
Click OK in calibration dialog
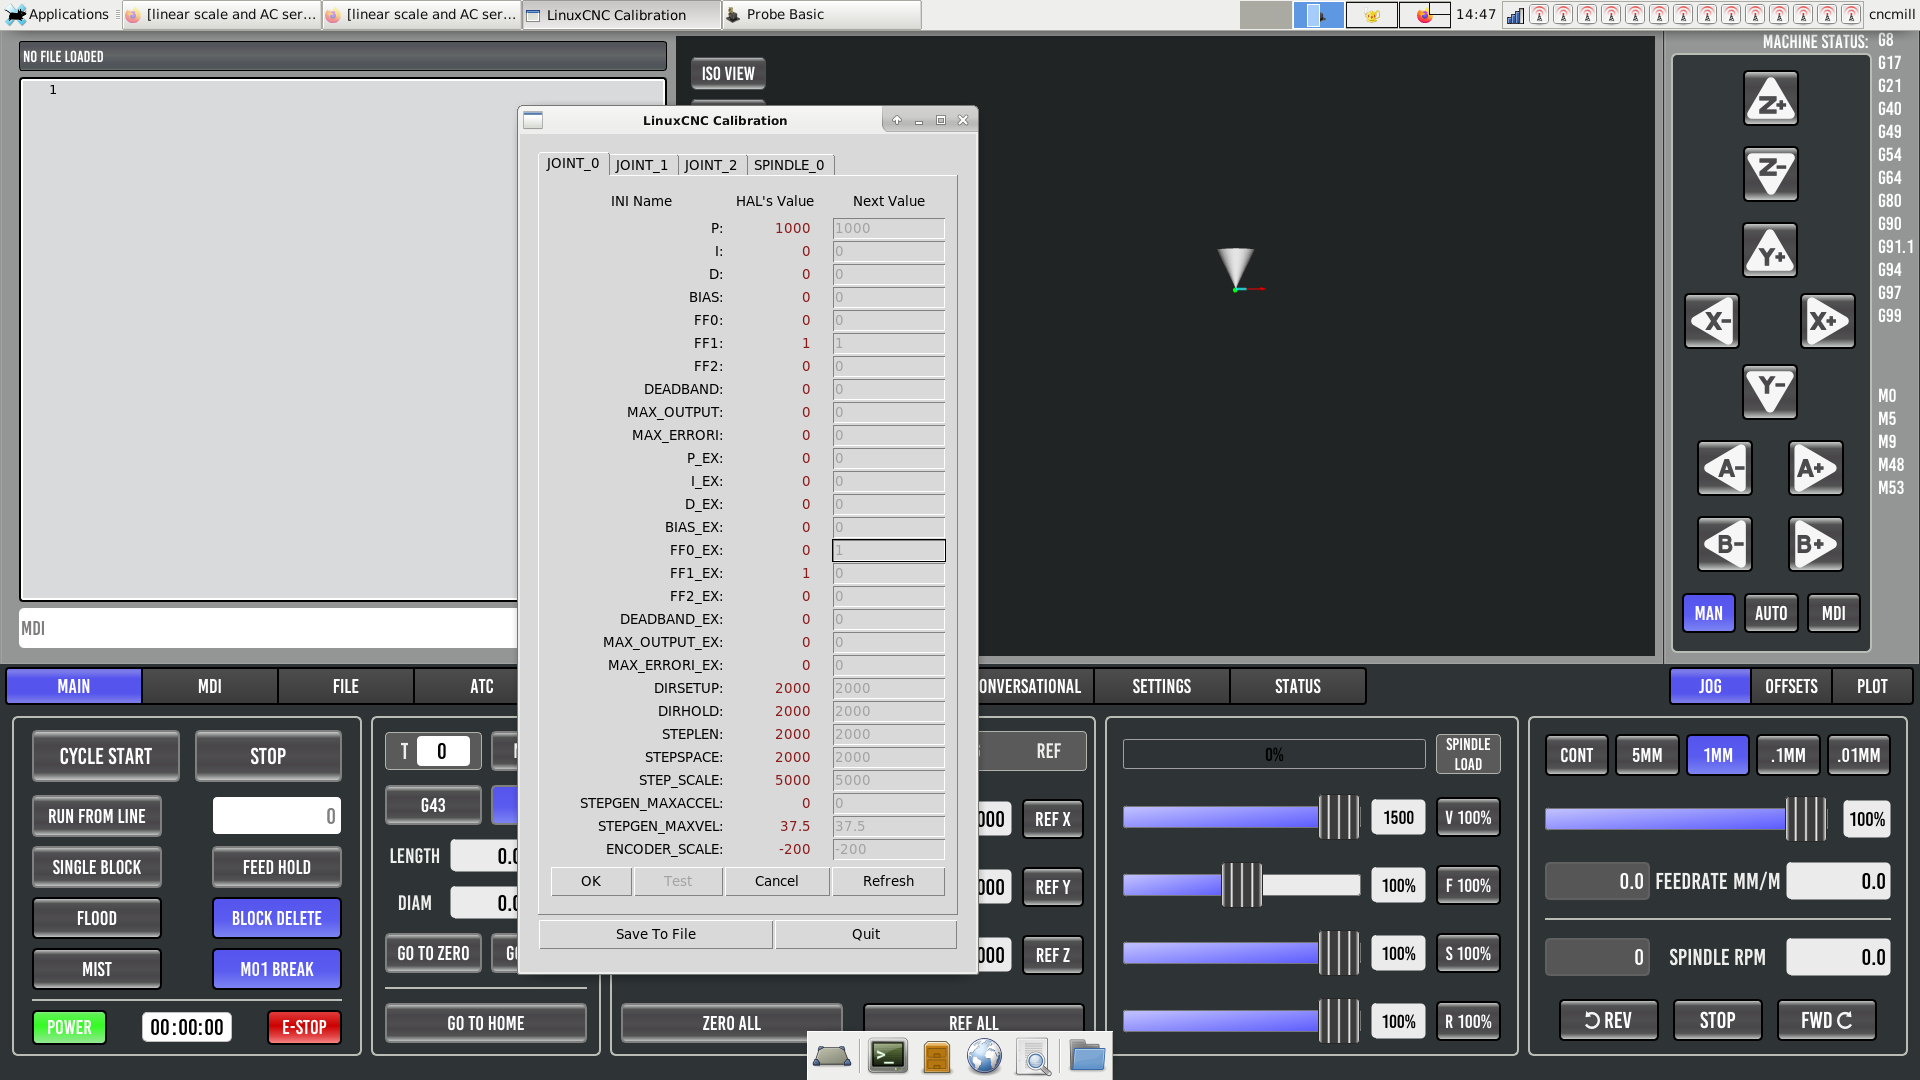click(591, 881)
